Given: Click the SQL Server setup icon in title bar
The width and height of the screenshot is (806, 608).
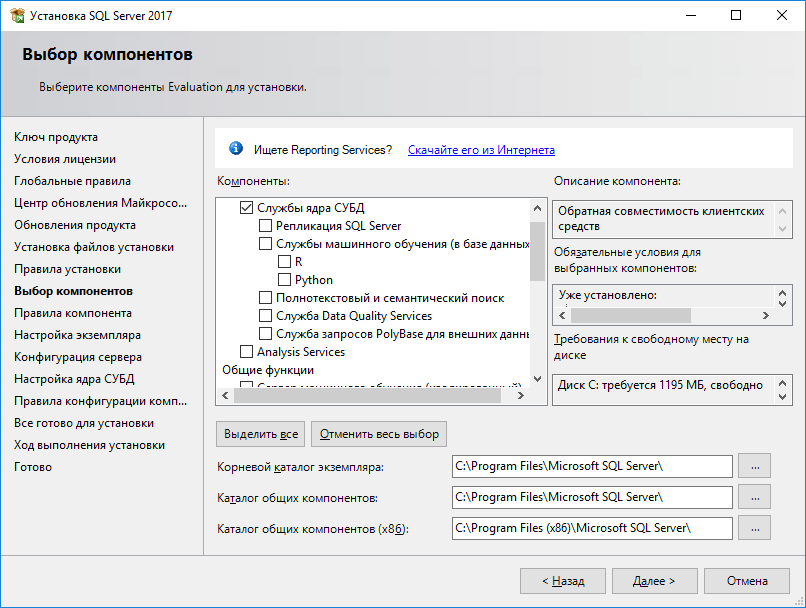Looking at the screenshot, I should point(16,16).
